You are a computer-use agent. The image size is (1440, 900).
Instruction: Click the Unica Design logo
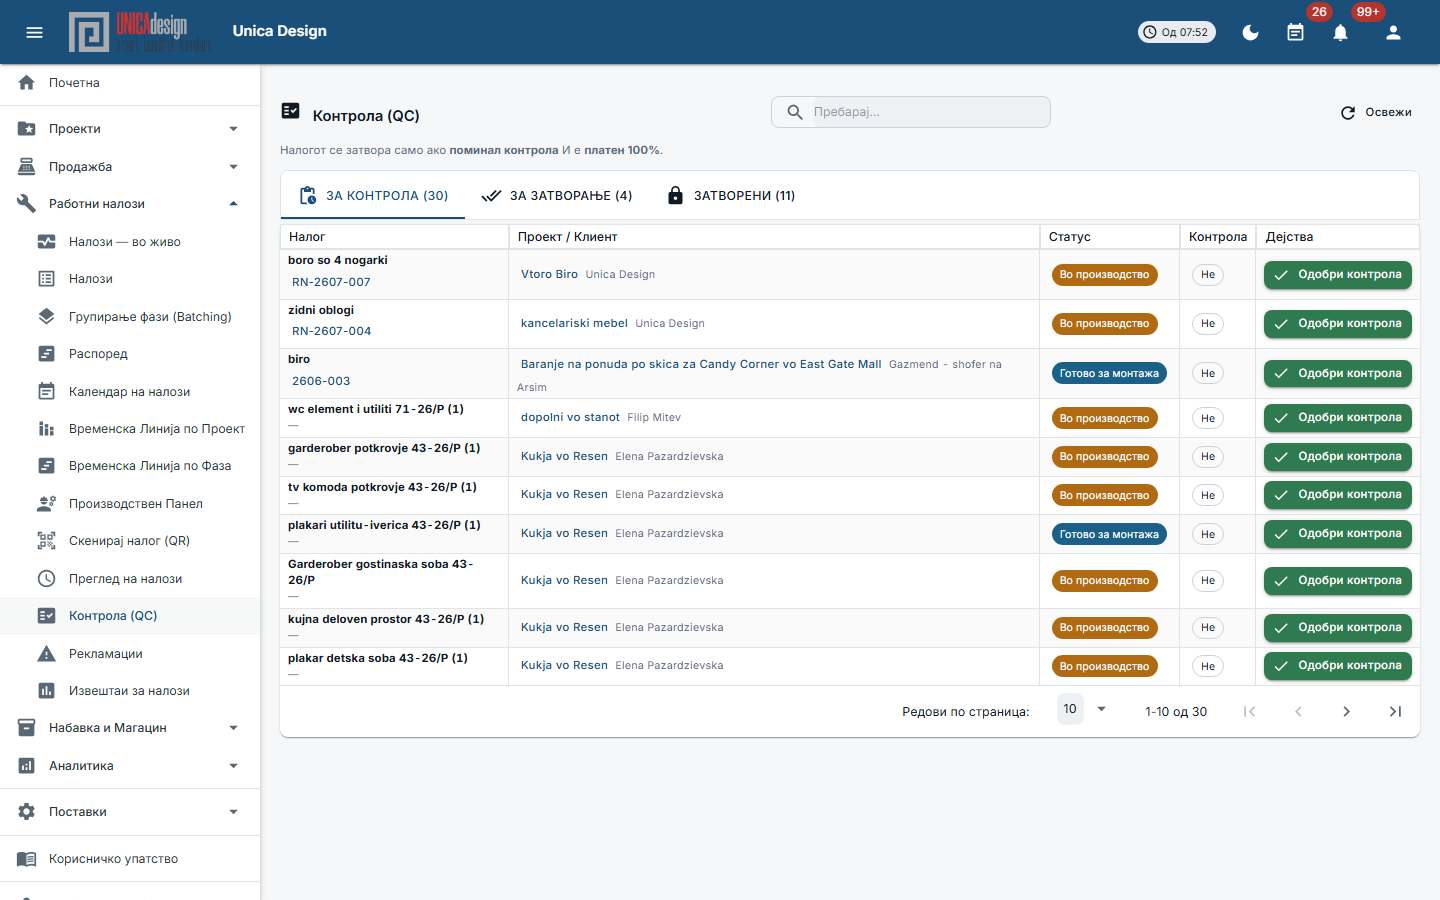click(x=139, y=32)
